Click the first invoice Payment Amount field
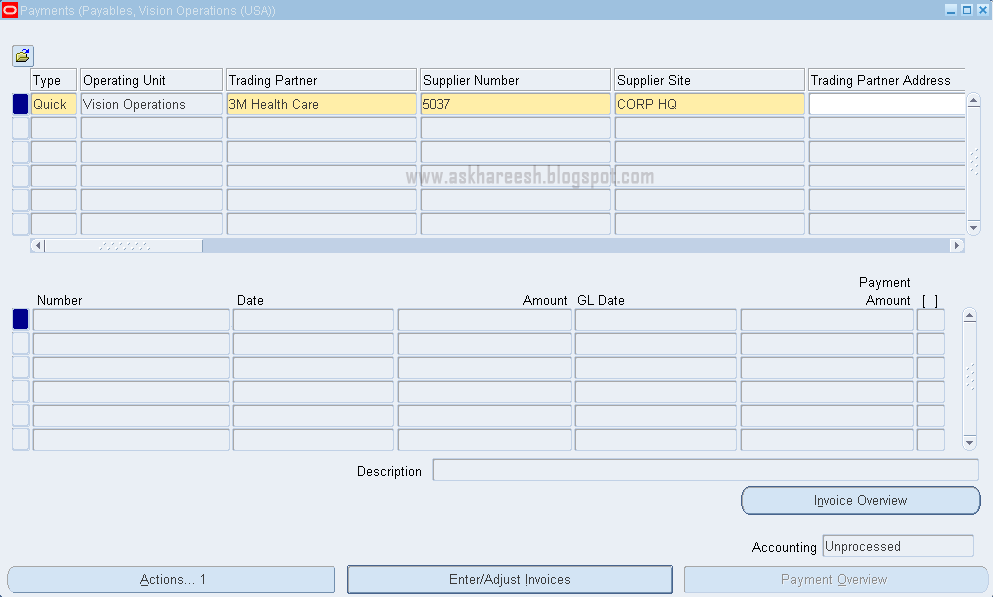The width and height of the screenshot is (993, 597). coord(827,320)
